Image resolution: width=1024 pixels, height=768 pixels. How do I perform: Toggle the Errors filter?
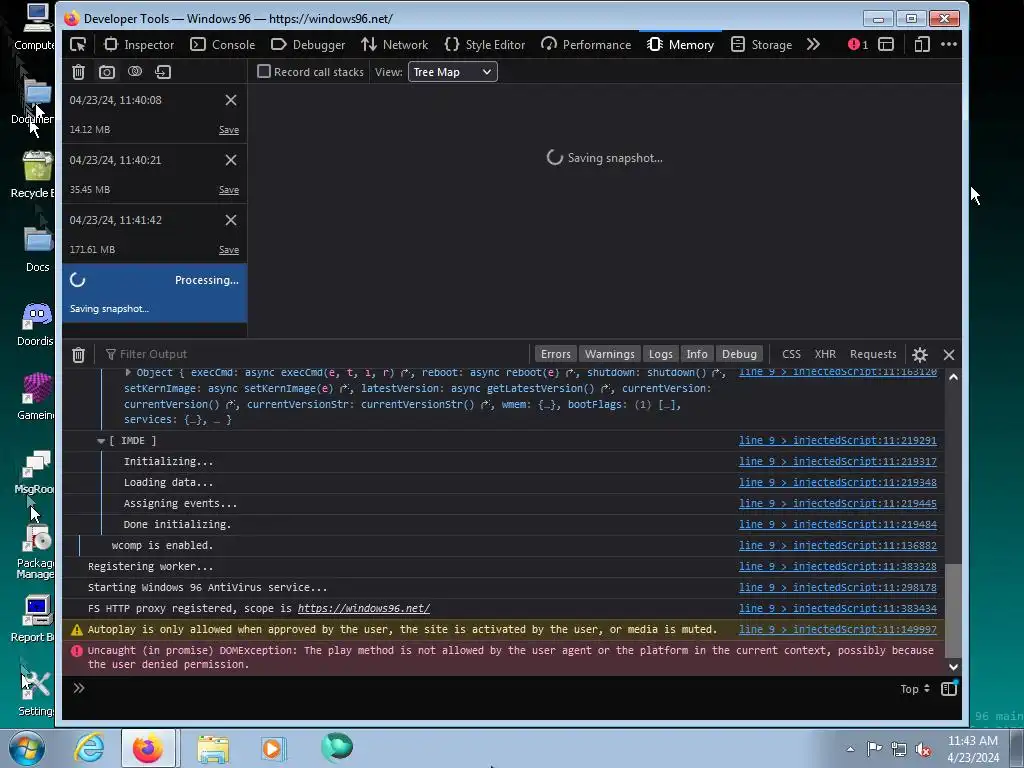point(556,354)
